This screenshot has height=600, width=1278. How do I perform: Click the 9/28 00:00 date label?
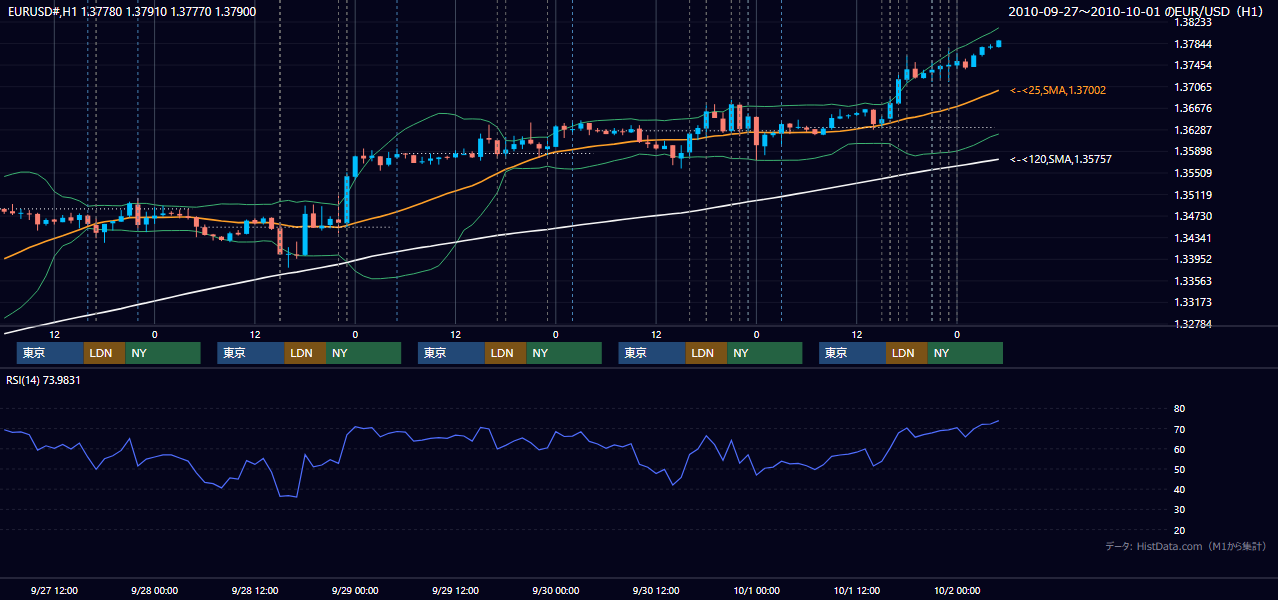click(154, 590)
